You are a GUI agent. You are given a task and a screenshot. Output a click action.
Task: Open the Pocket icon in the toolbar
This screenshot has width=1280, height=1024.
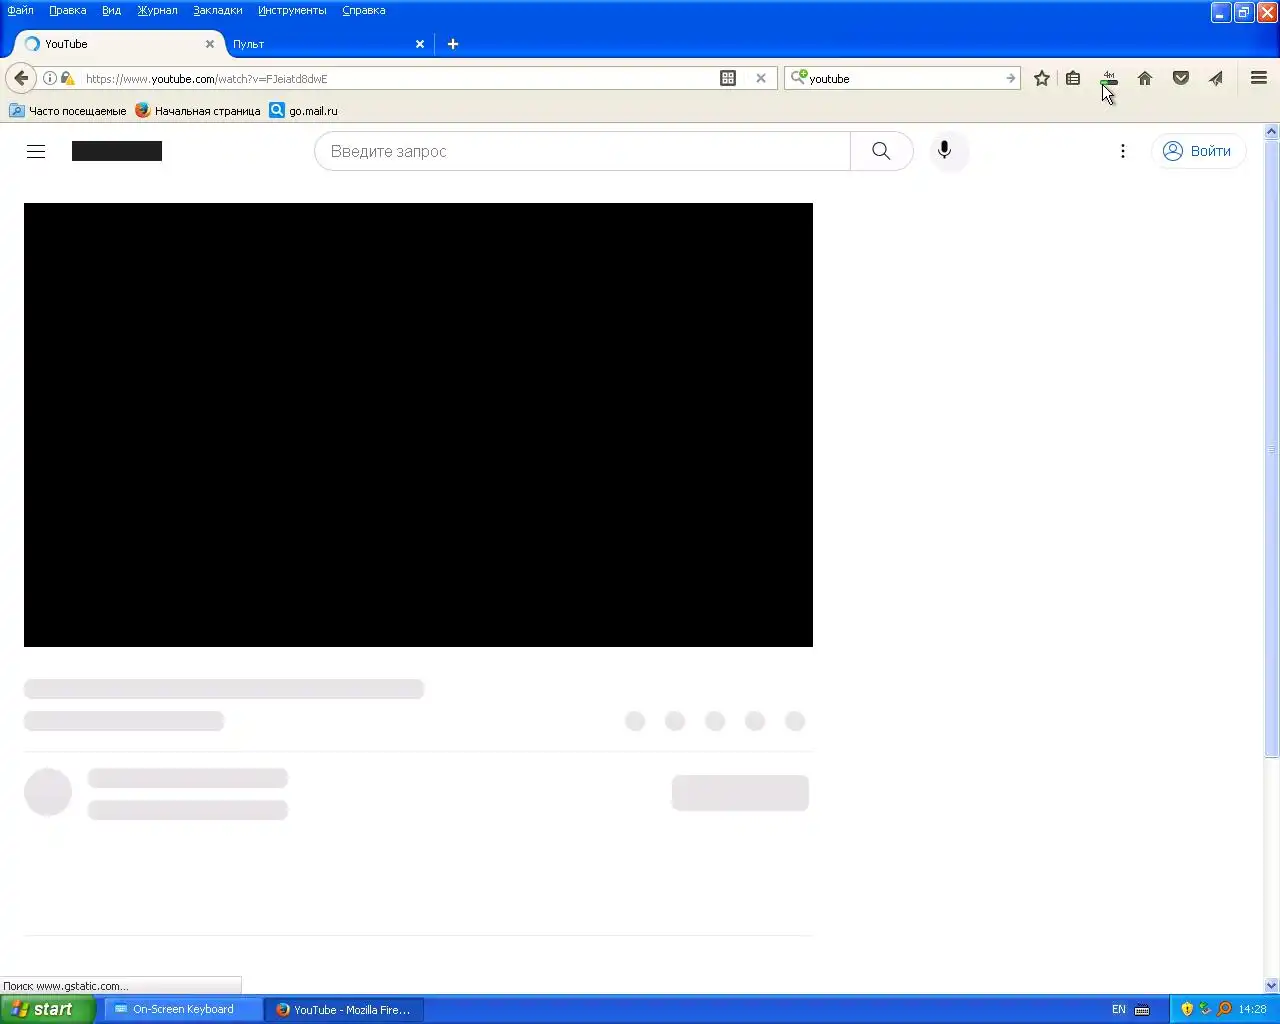pyautogui.click(x=1181, y=78)
